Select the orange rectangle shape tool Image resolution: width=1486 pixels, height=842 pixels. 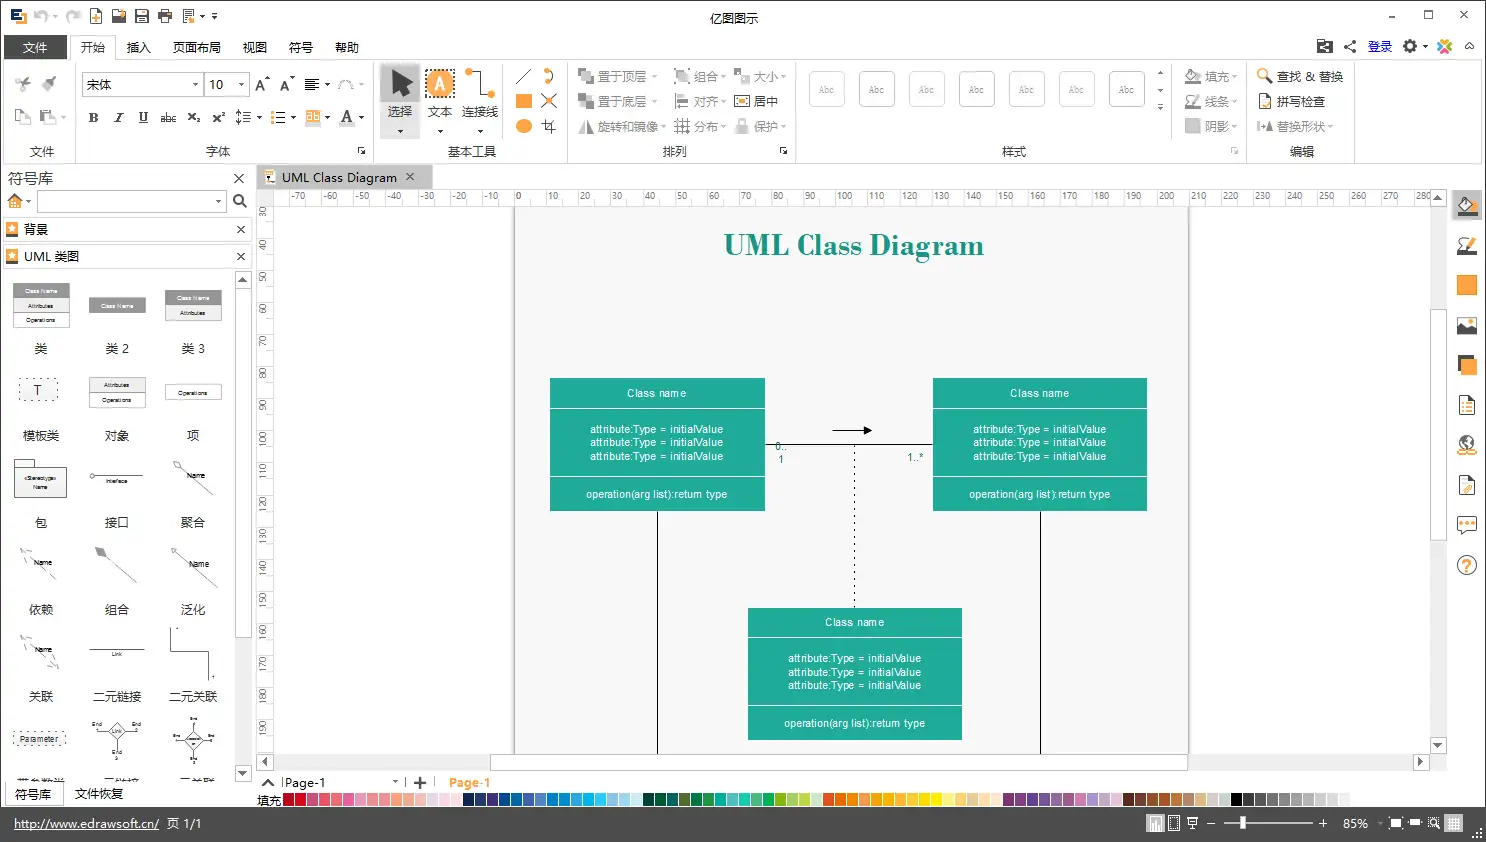[x=523, y=101]
